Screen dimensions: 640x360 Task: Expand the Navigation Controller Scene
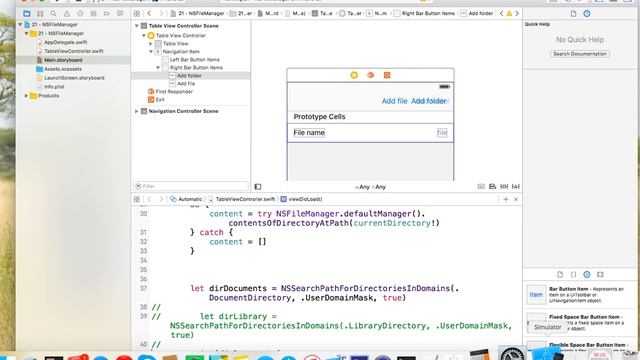(x=137, y=111)
